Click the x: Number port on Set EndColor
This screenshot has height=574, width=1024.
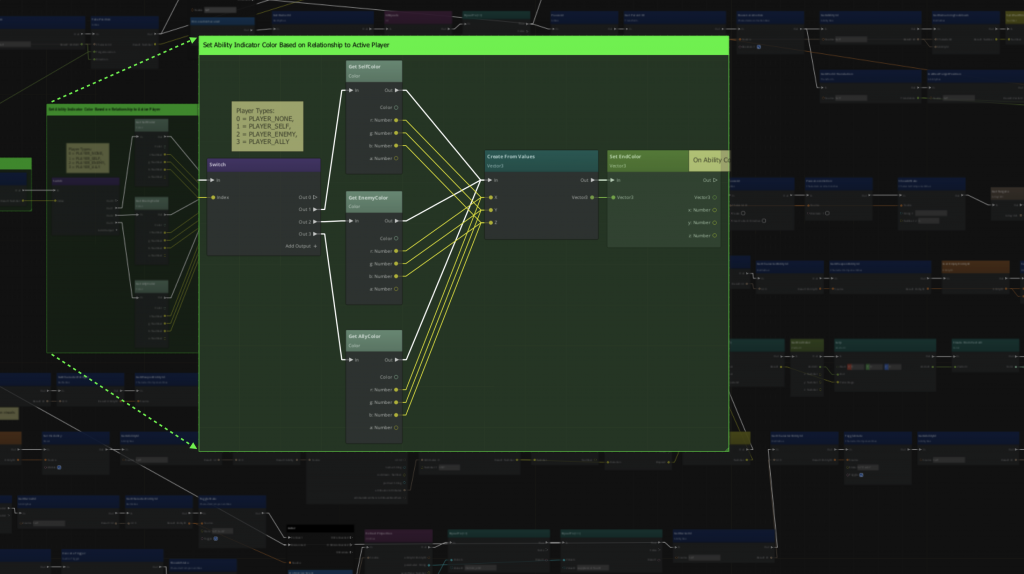click(714, 210)
